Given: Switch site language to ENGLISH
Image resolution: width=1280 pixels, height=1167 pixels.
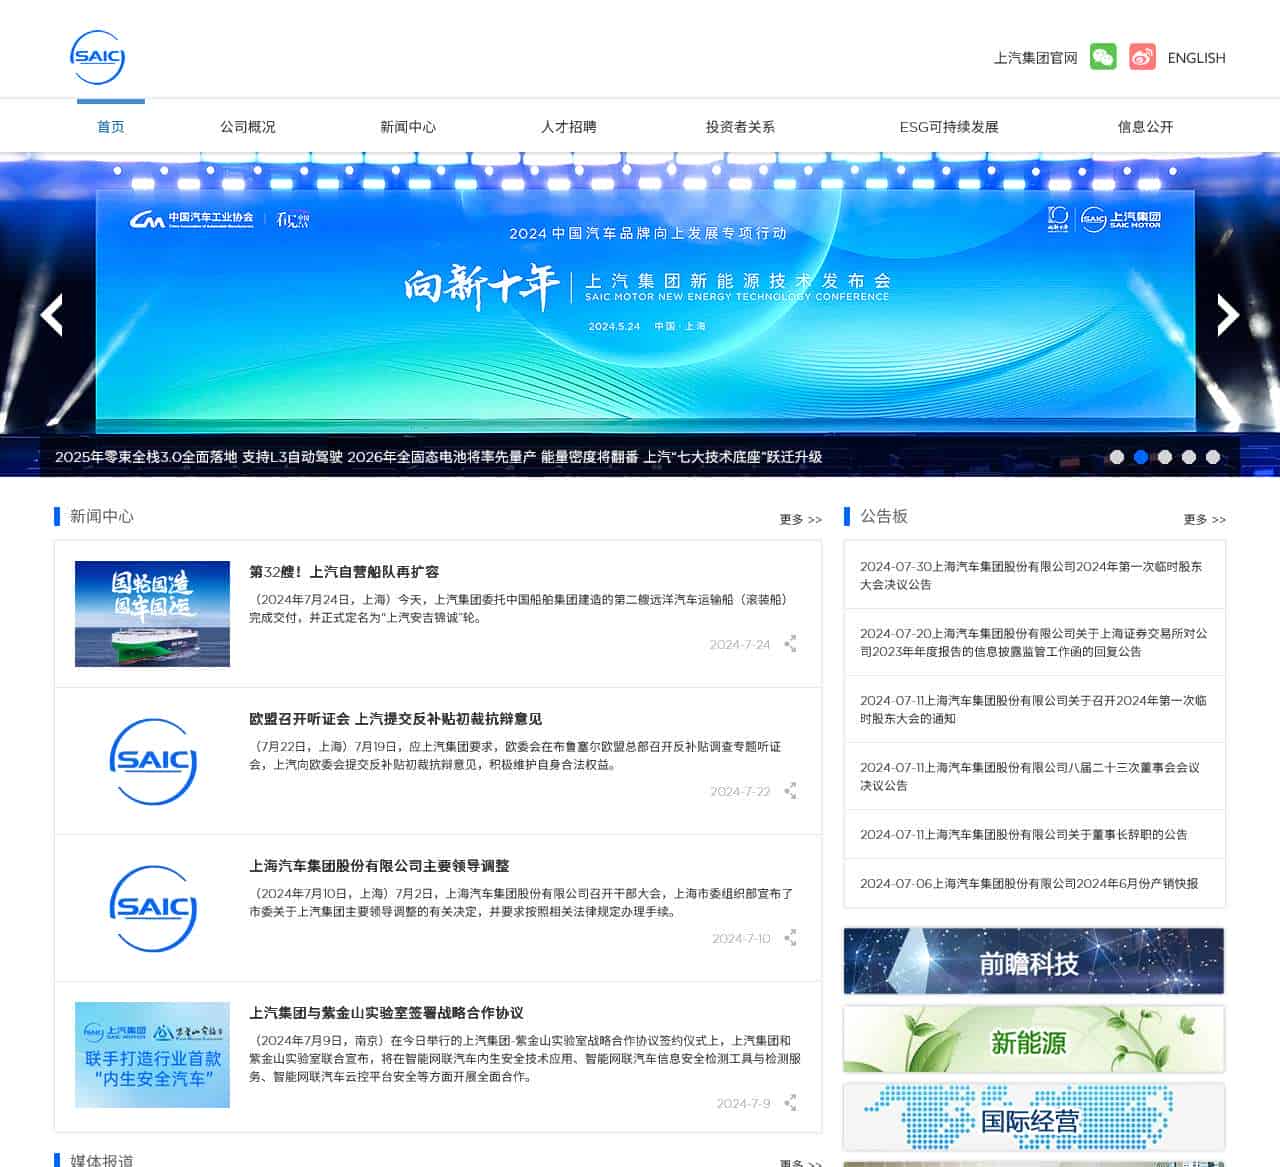Looking at the screenshot, I should click(1197, 58).
